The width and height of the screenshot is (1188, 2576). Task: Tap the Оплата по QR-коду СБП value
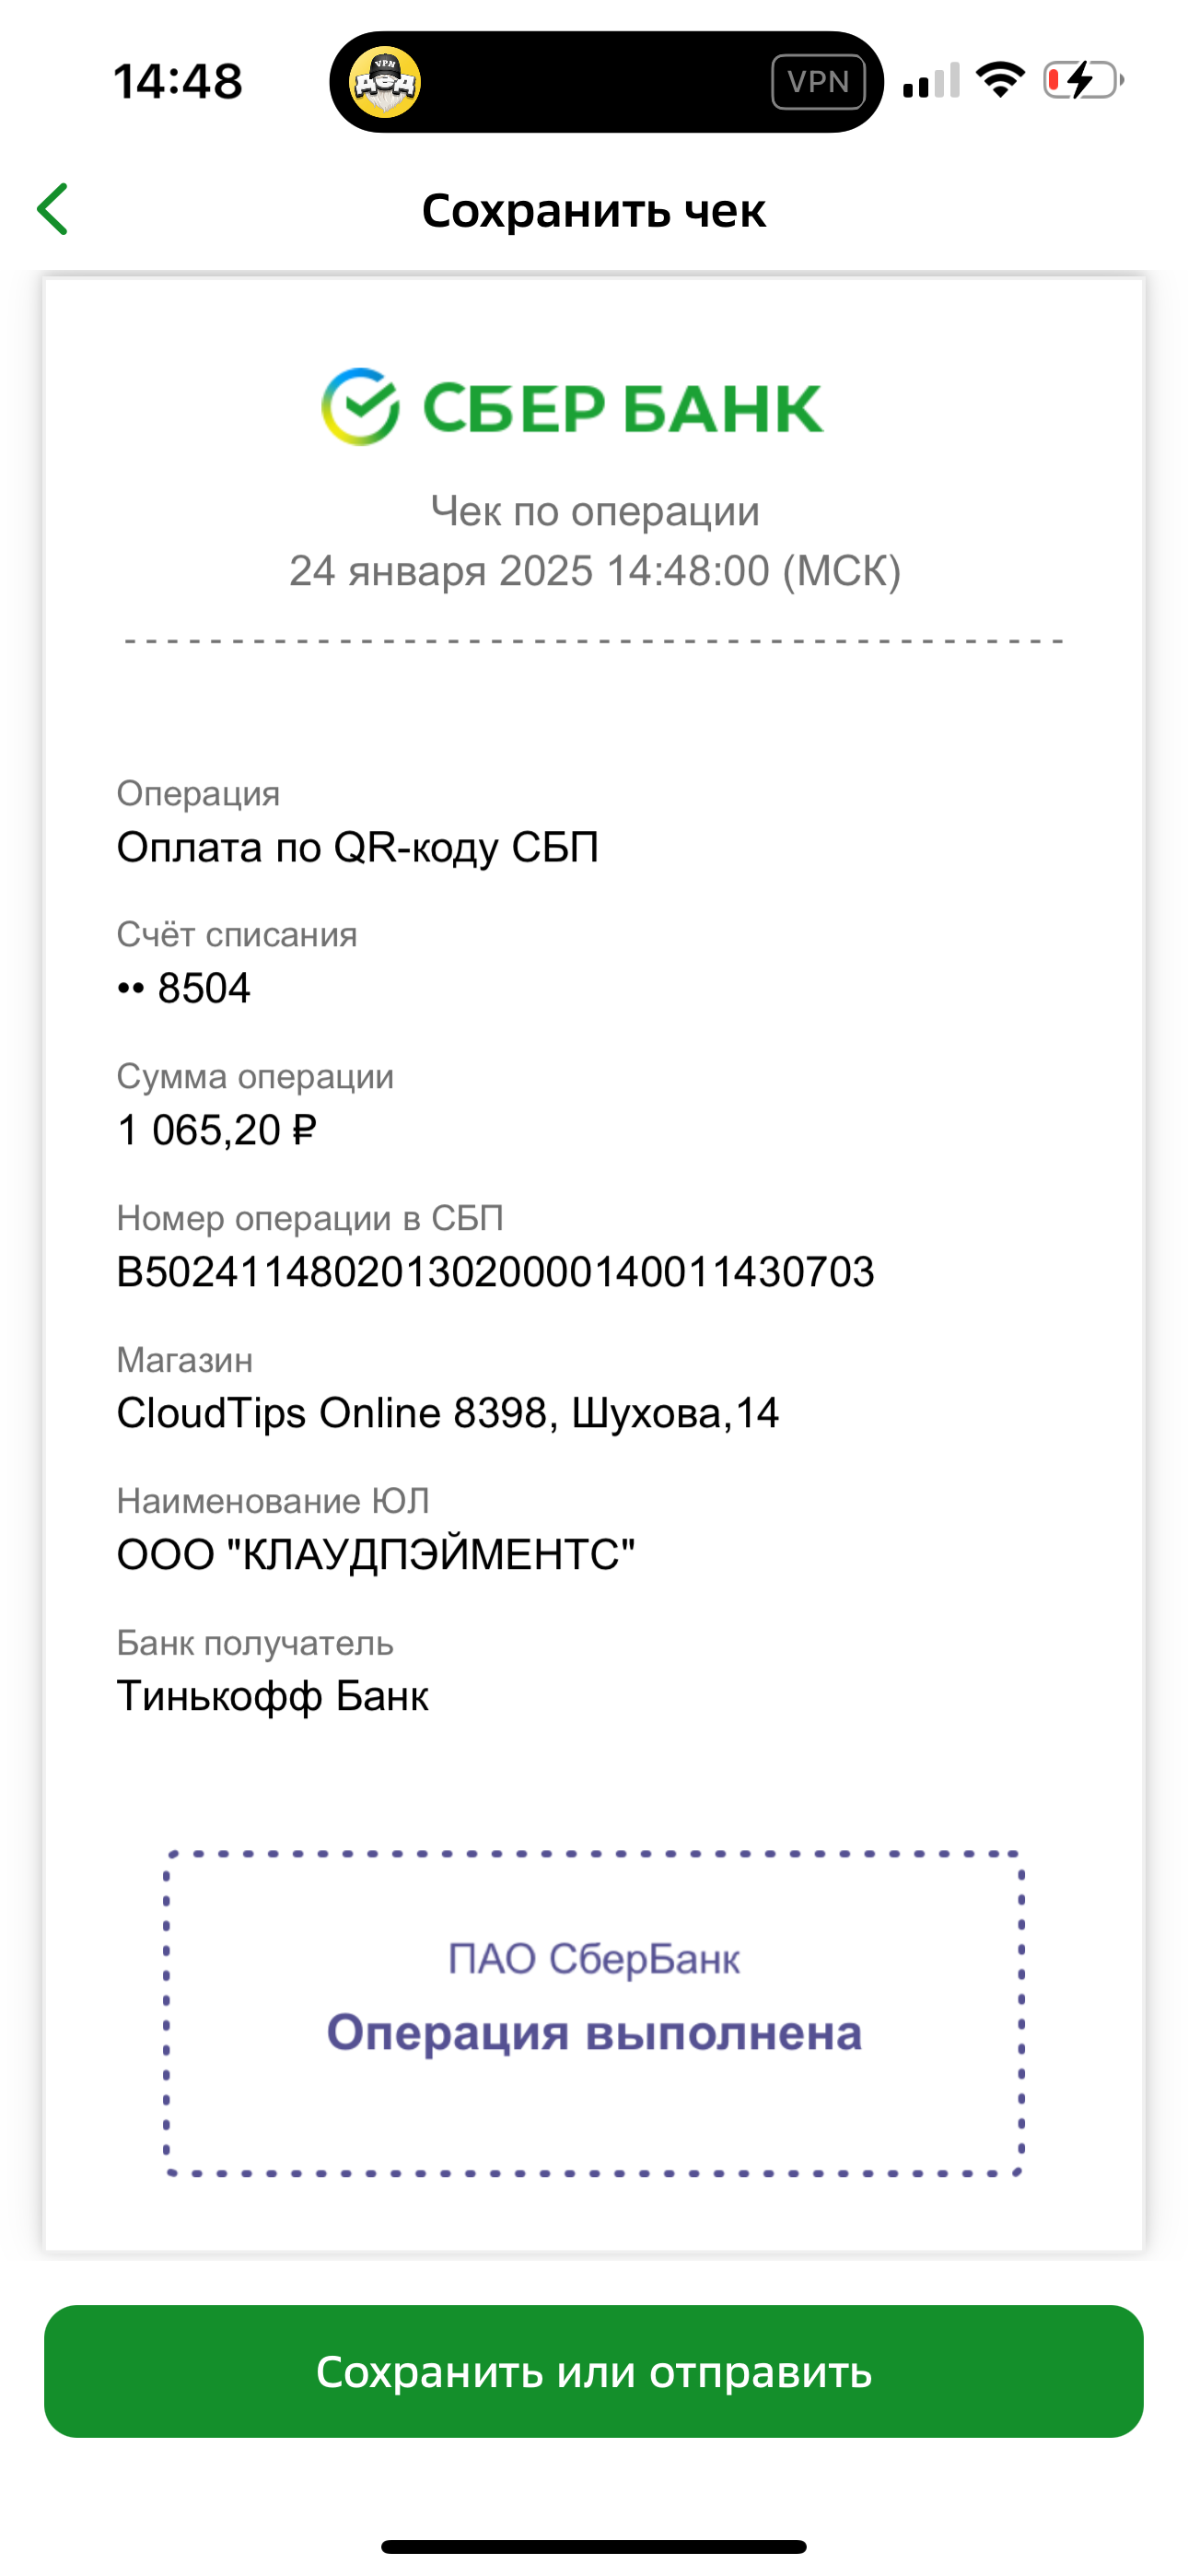pos(358,848)
